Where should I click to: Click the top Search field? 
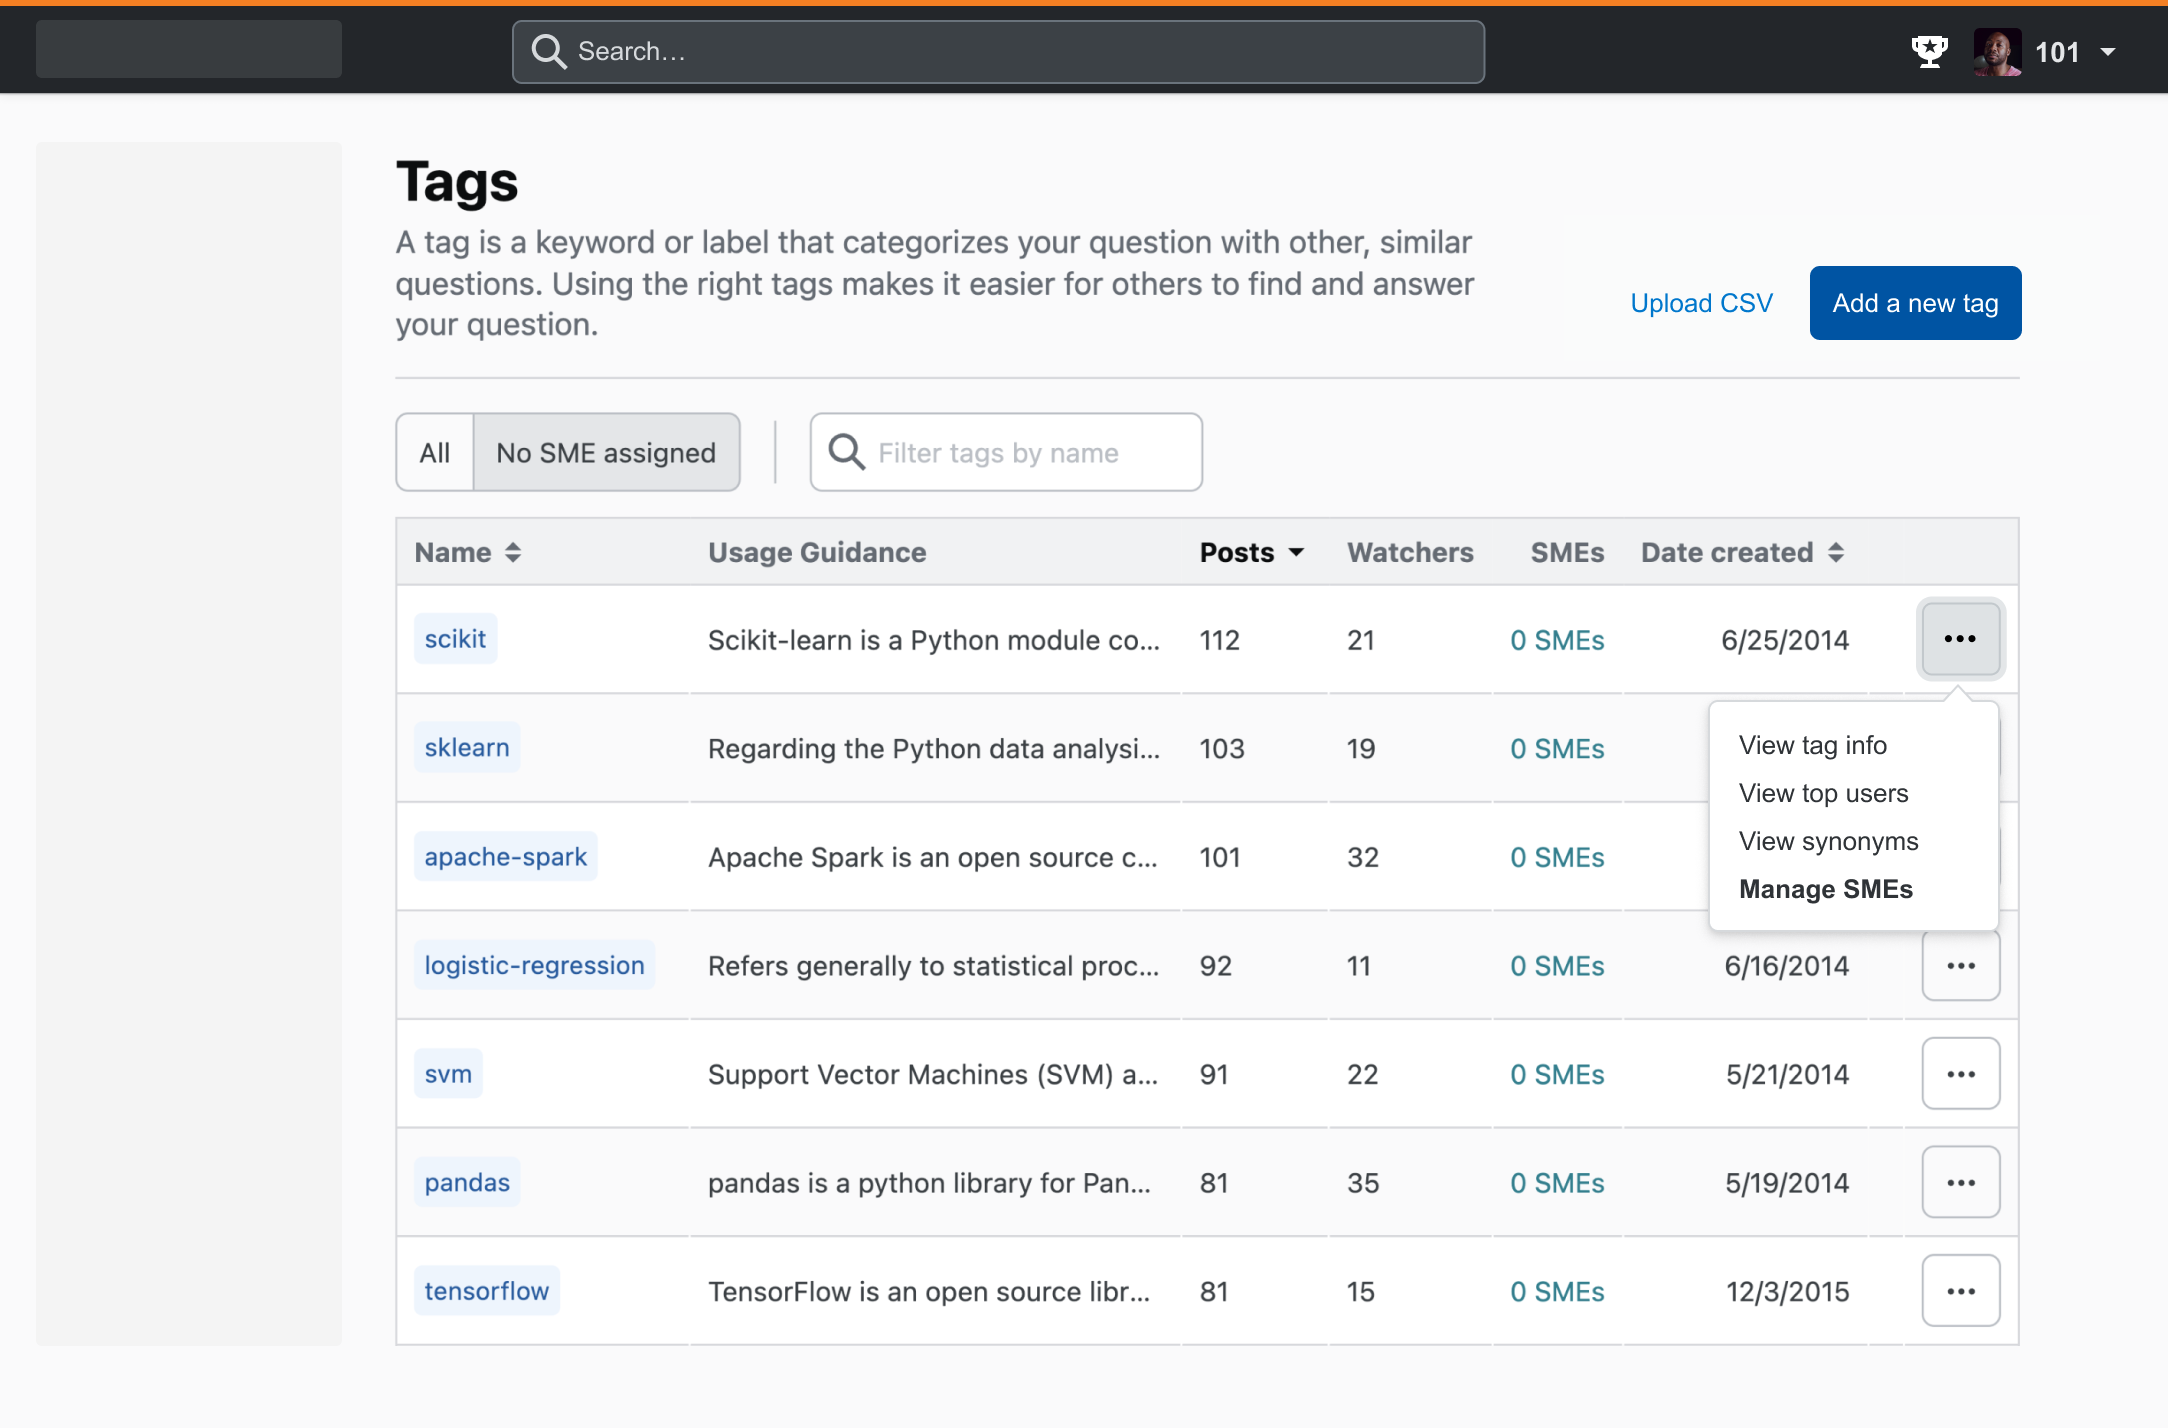(998, 52)
